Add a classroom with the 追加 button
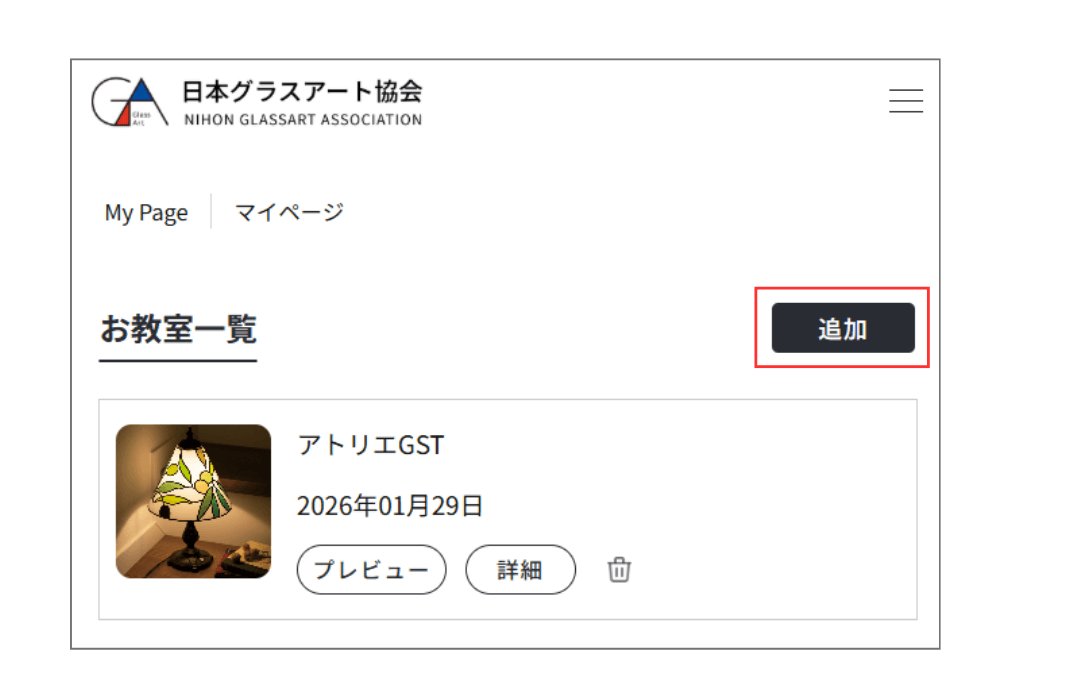Screen dimensions: 1080x691 click(x=843, y=328)
